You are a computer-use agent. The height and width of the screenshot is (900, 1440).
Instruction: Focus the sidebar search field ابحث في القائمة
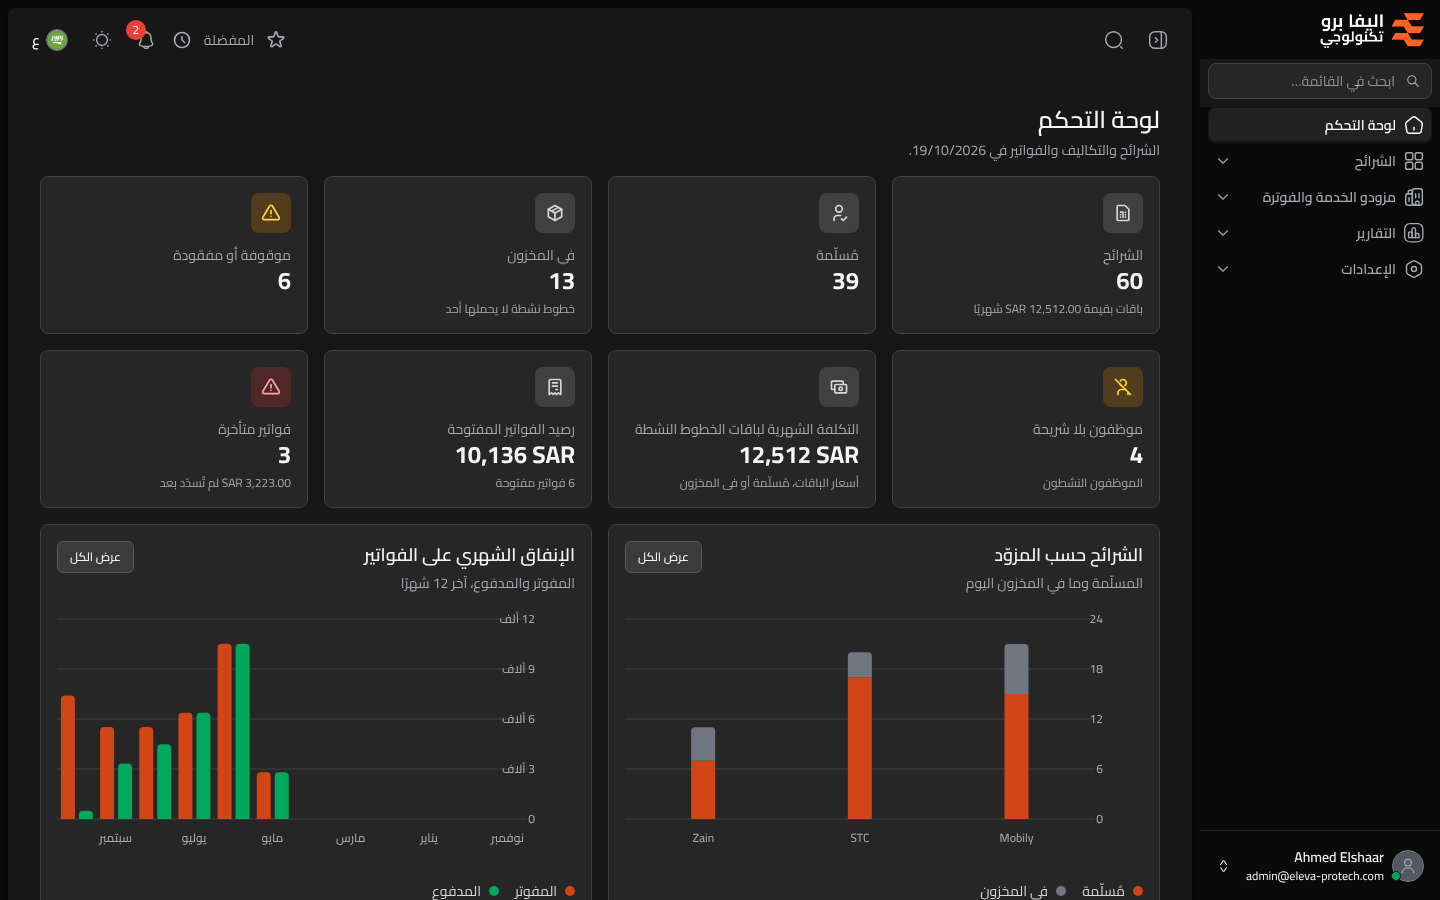click(1320, 81)
